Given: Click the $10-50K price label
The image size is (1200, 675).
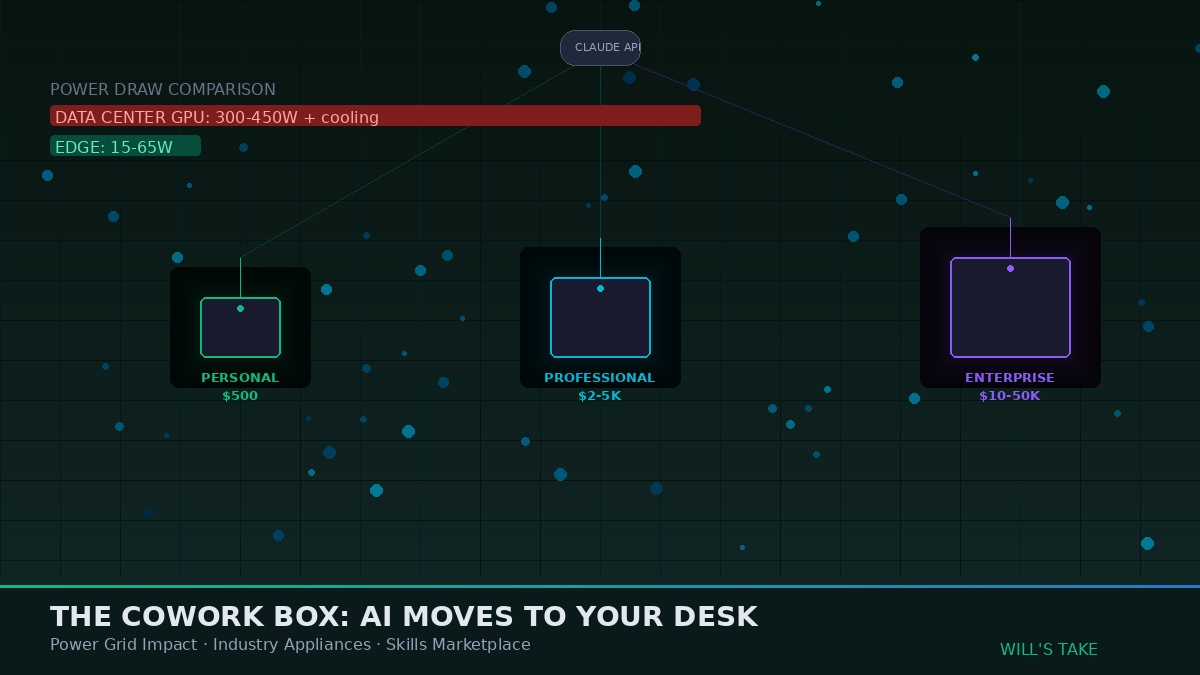Looking at the screenshot, I should (x=1010, y=395).
